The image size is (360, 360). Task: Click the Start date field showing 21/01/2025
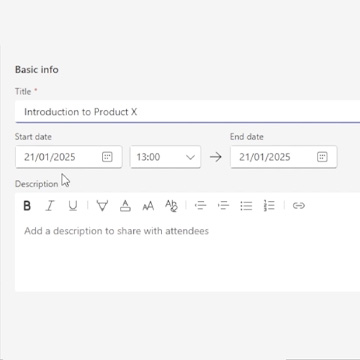coord(69,157)
